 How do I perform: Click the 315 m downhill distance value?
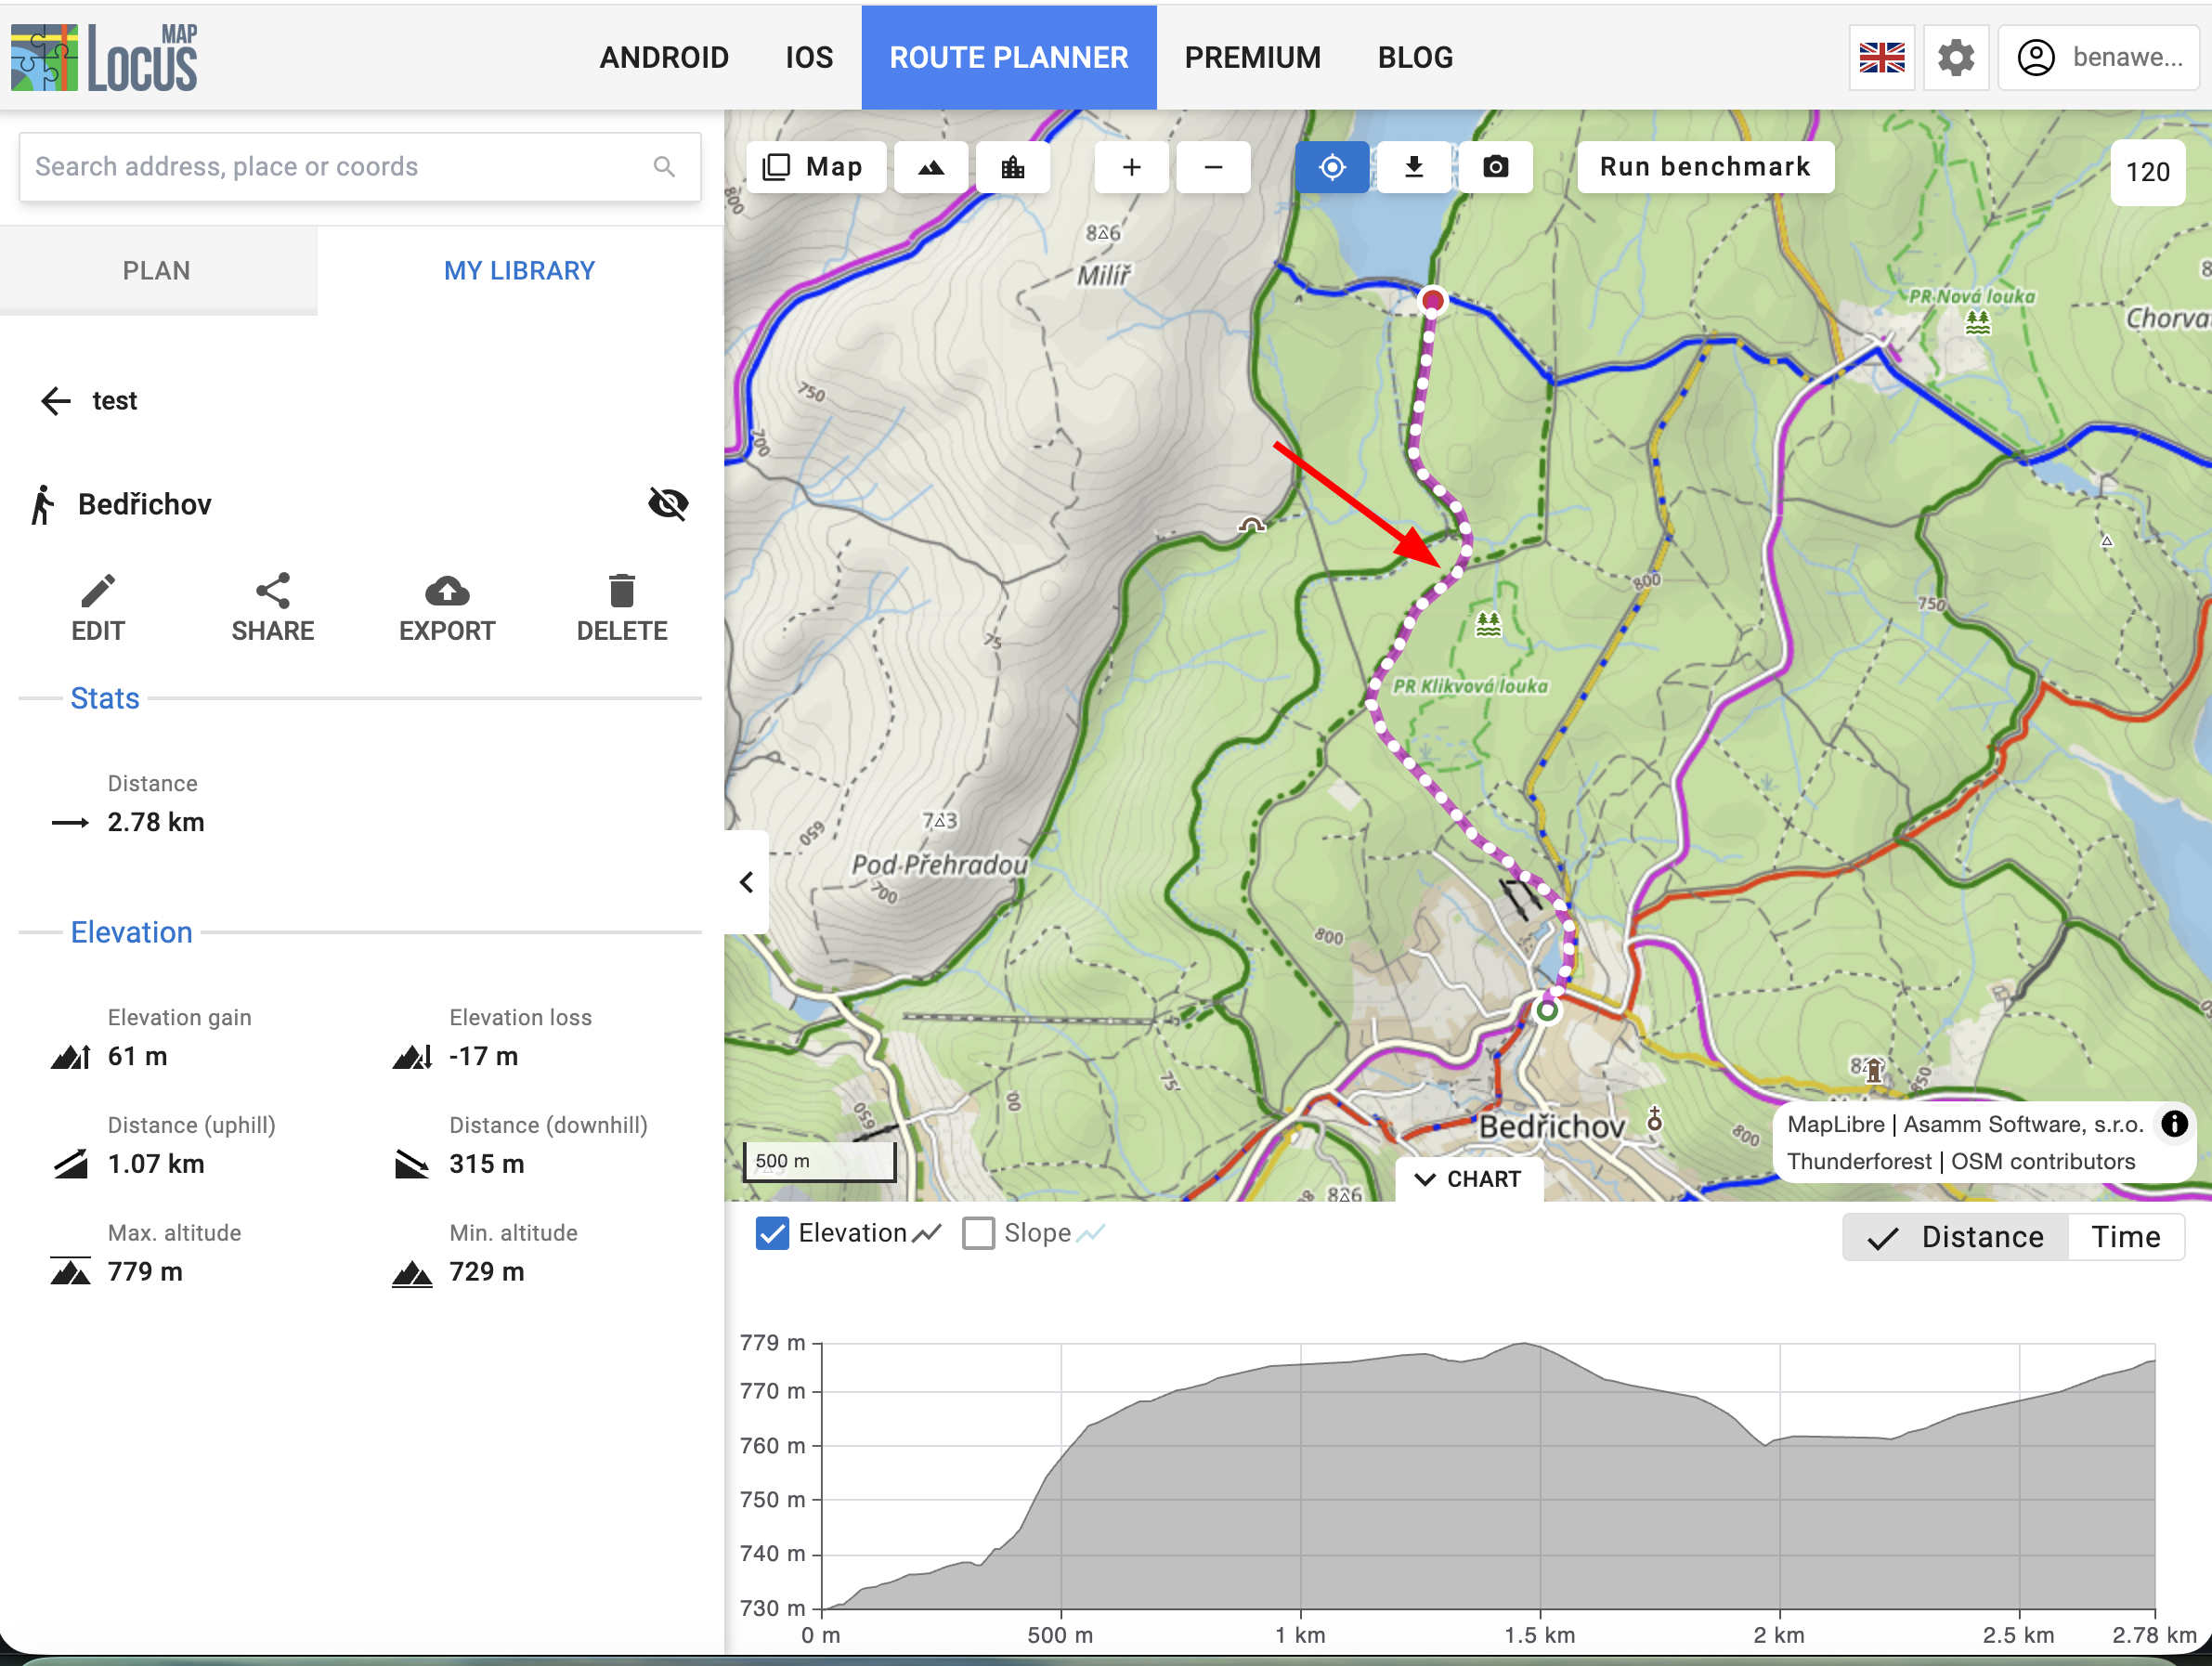(x=487, y=1164)
